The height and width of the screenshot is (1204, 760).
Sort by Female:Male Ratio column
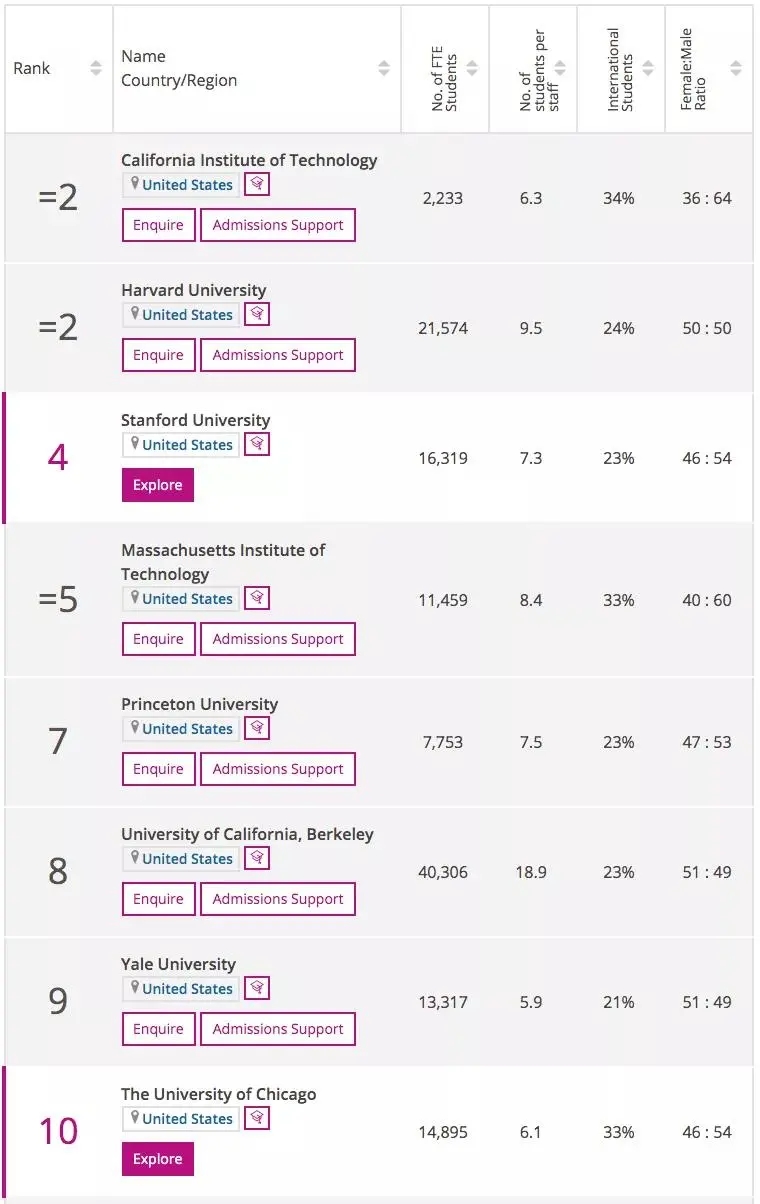(x=736, y=69)
